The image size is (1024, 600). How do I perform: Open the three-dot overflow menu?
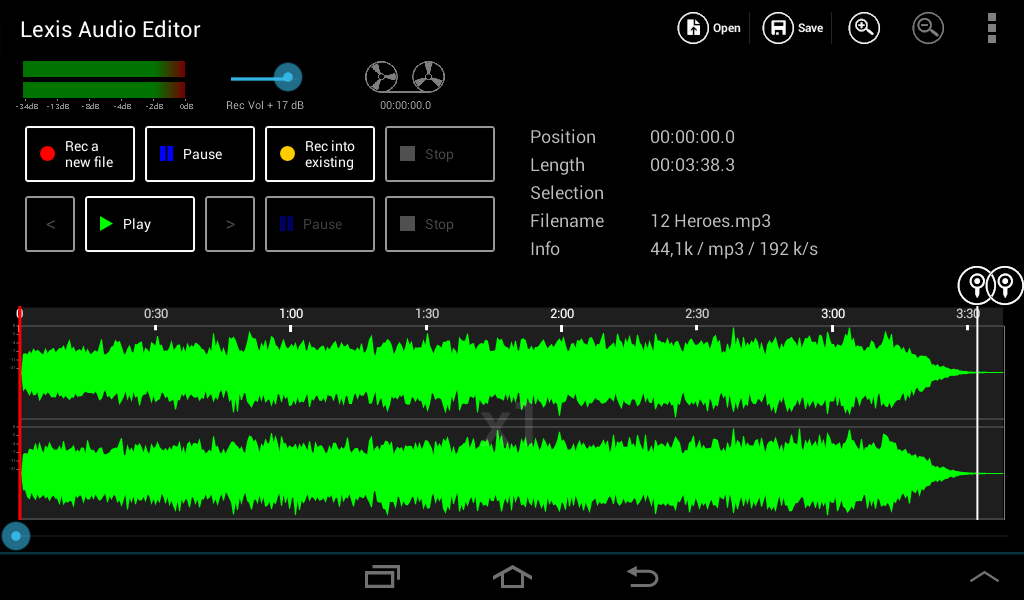point(991,28)
